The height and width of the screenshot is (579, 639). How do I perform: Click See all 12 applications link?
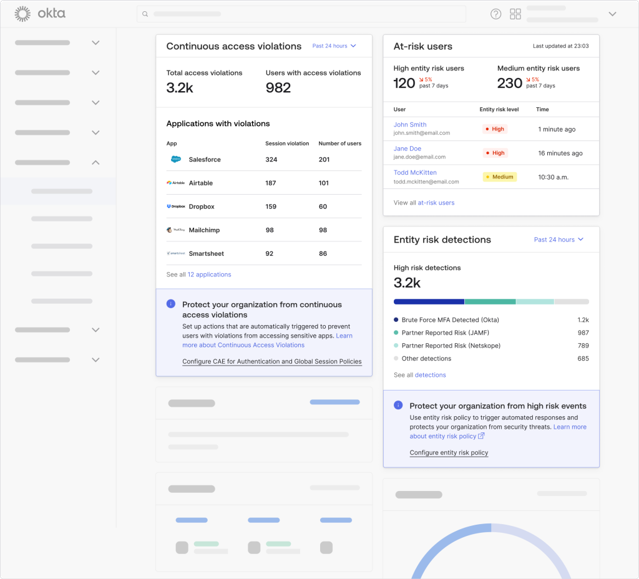pyautogui.click(x=209, y=274)
